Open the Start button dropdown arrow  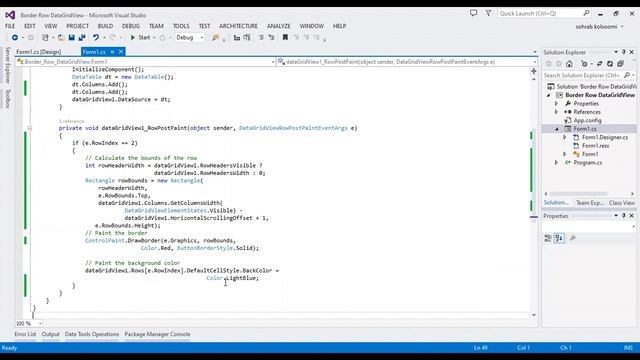coord(154,38)
